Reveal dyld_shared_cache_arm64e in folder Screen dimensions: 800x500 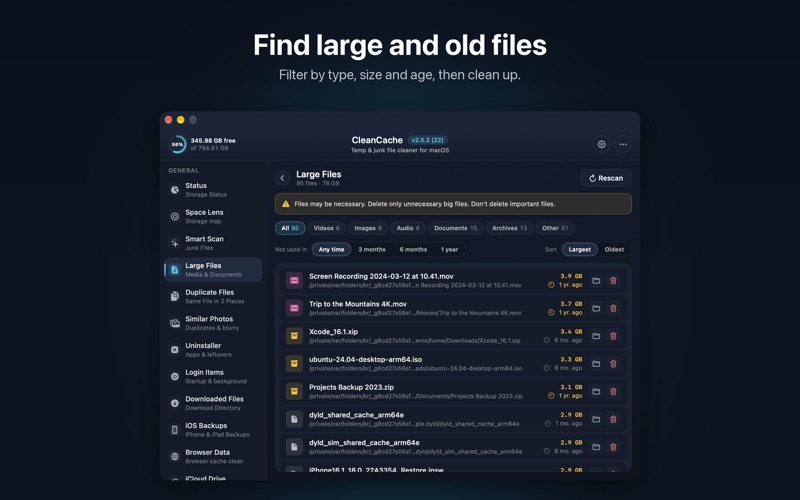[x=596, y=419]
